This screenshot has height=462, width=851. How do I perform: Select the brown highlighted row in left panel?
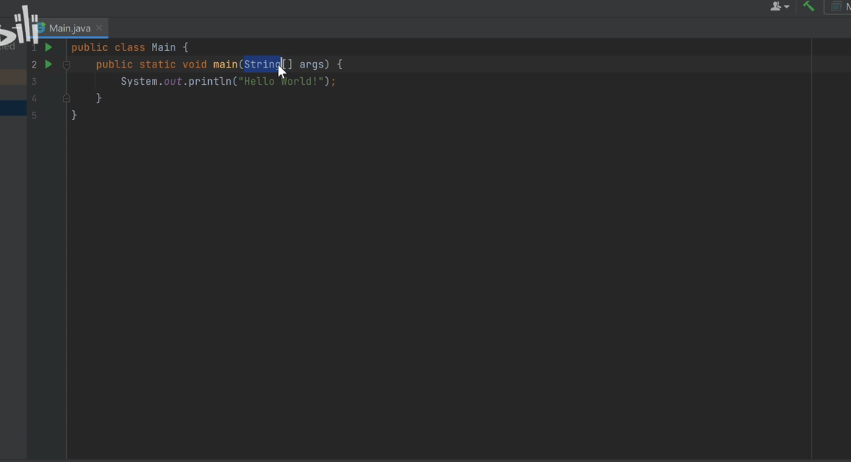(x=14, y=77)
